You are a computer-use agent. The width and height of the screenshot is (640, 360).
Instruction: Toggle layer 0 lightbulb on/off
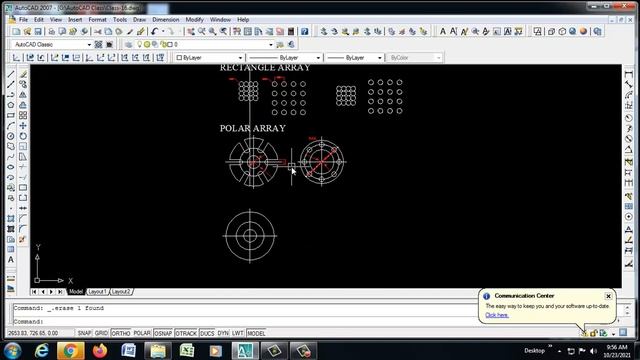tap(139, 44)
